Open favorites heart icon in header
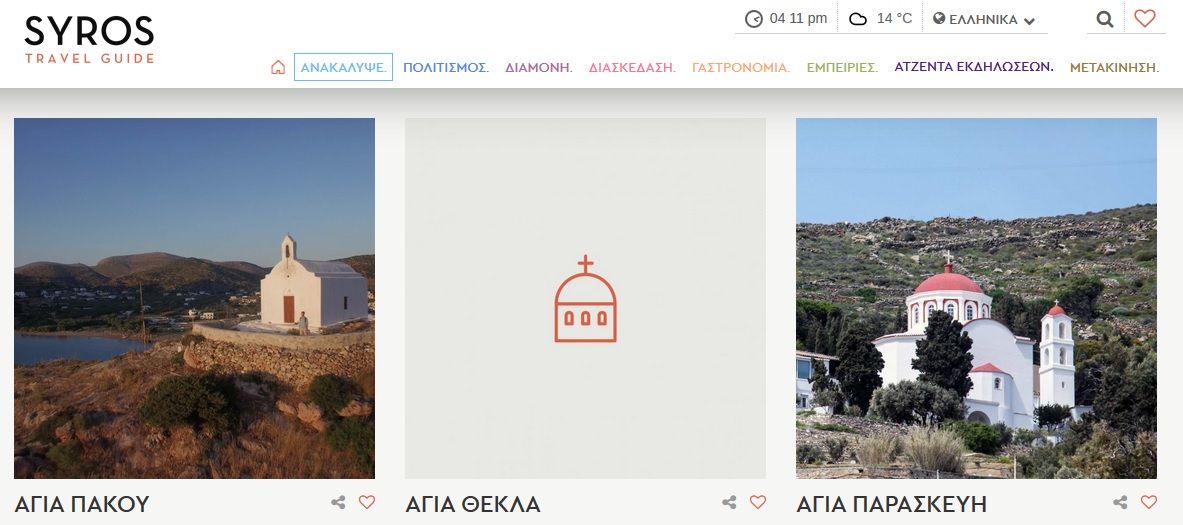1183x525 pixels. point(1145,18)
